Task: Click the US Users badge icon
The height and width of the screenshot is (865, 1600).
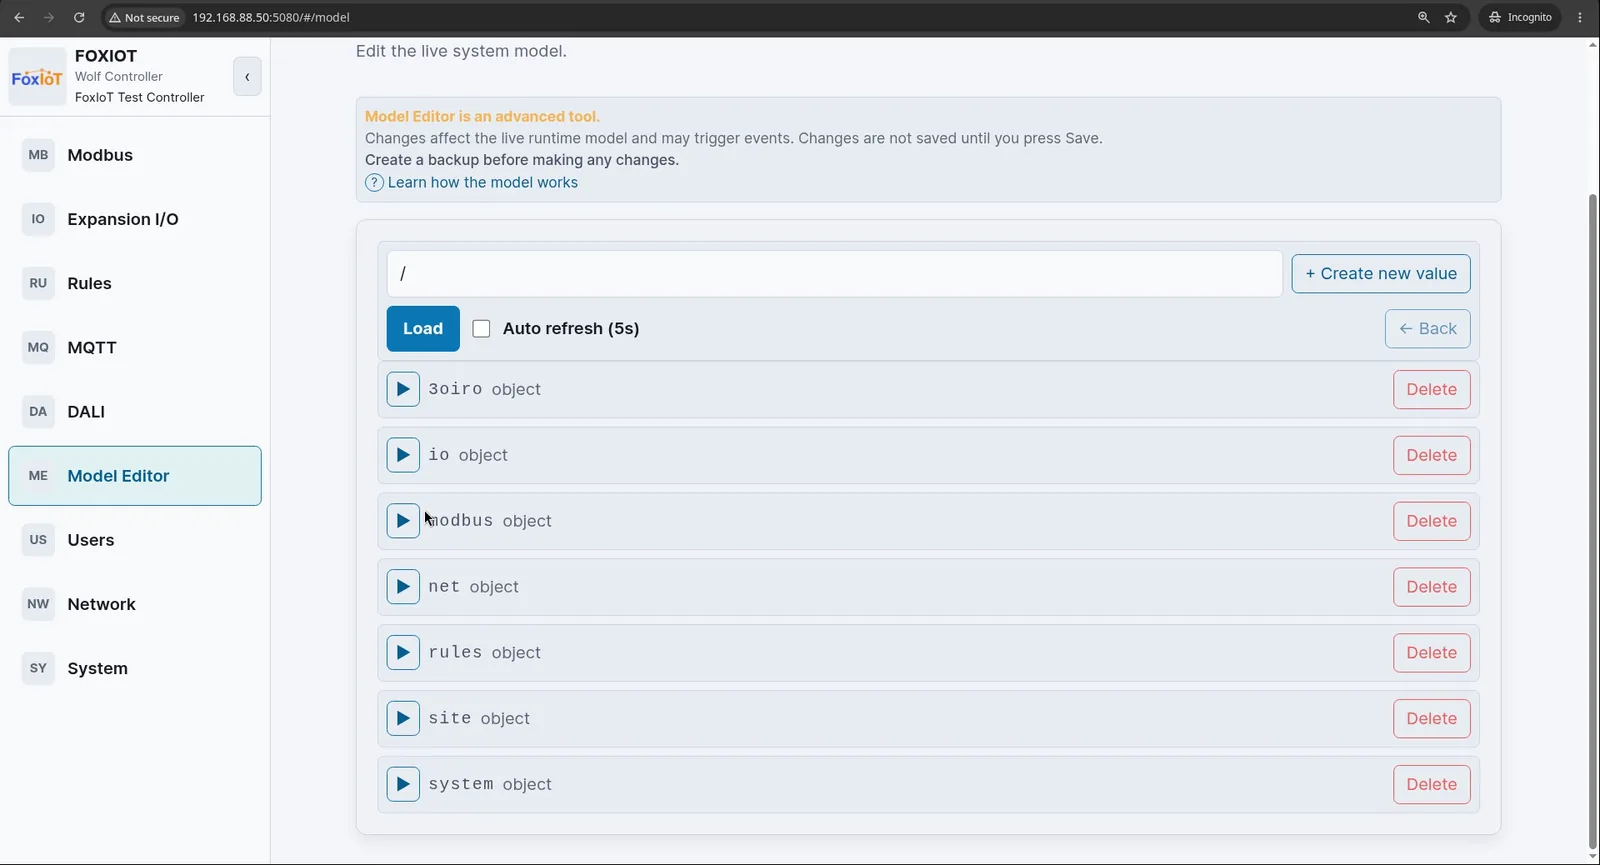Action: coord(38,540)
